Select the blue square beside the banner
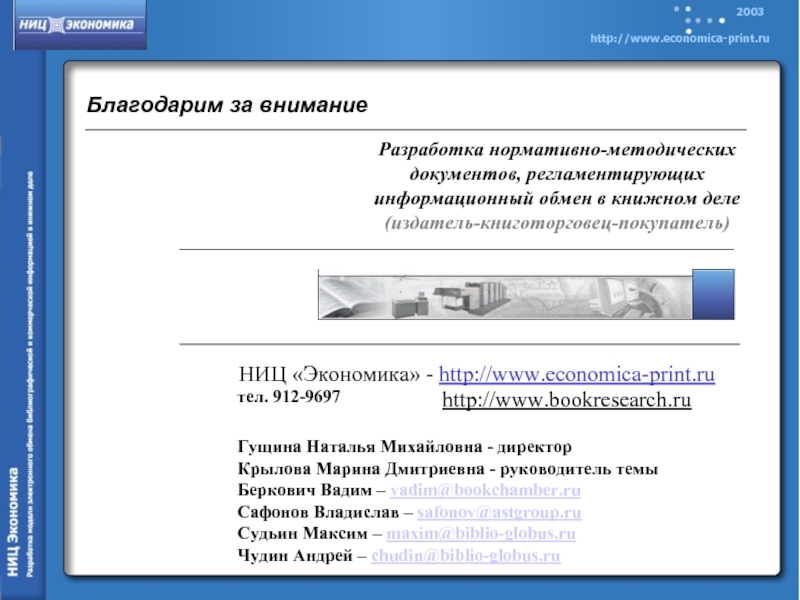 (713, 294)
